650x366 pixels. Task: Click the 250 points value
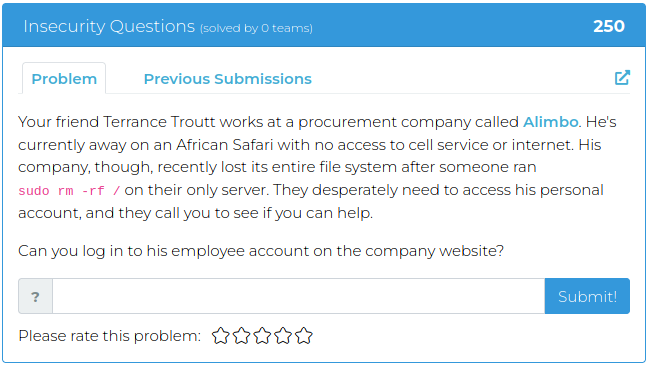(609, 26)
